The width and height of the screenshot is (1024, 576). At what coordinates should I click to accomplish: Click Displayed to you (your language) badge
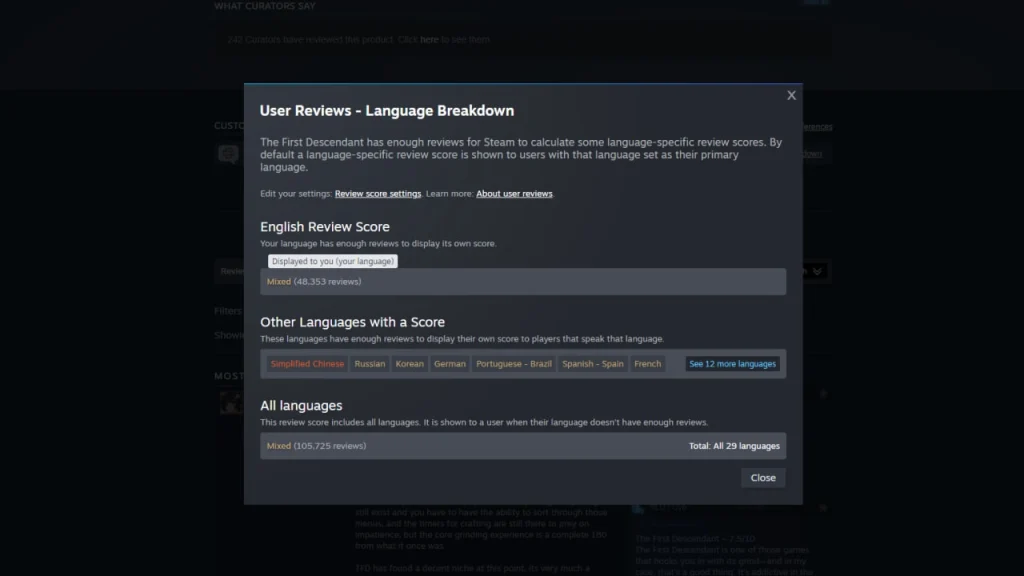(332, 261)
